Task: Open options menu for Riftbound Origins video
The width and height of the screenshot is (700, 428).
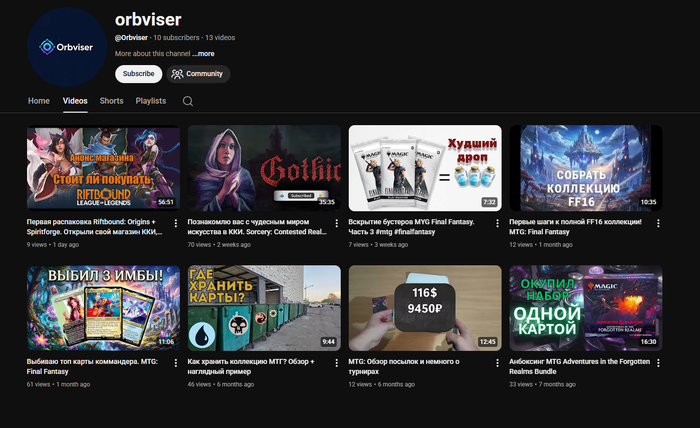Action: point(175,223)
